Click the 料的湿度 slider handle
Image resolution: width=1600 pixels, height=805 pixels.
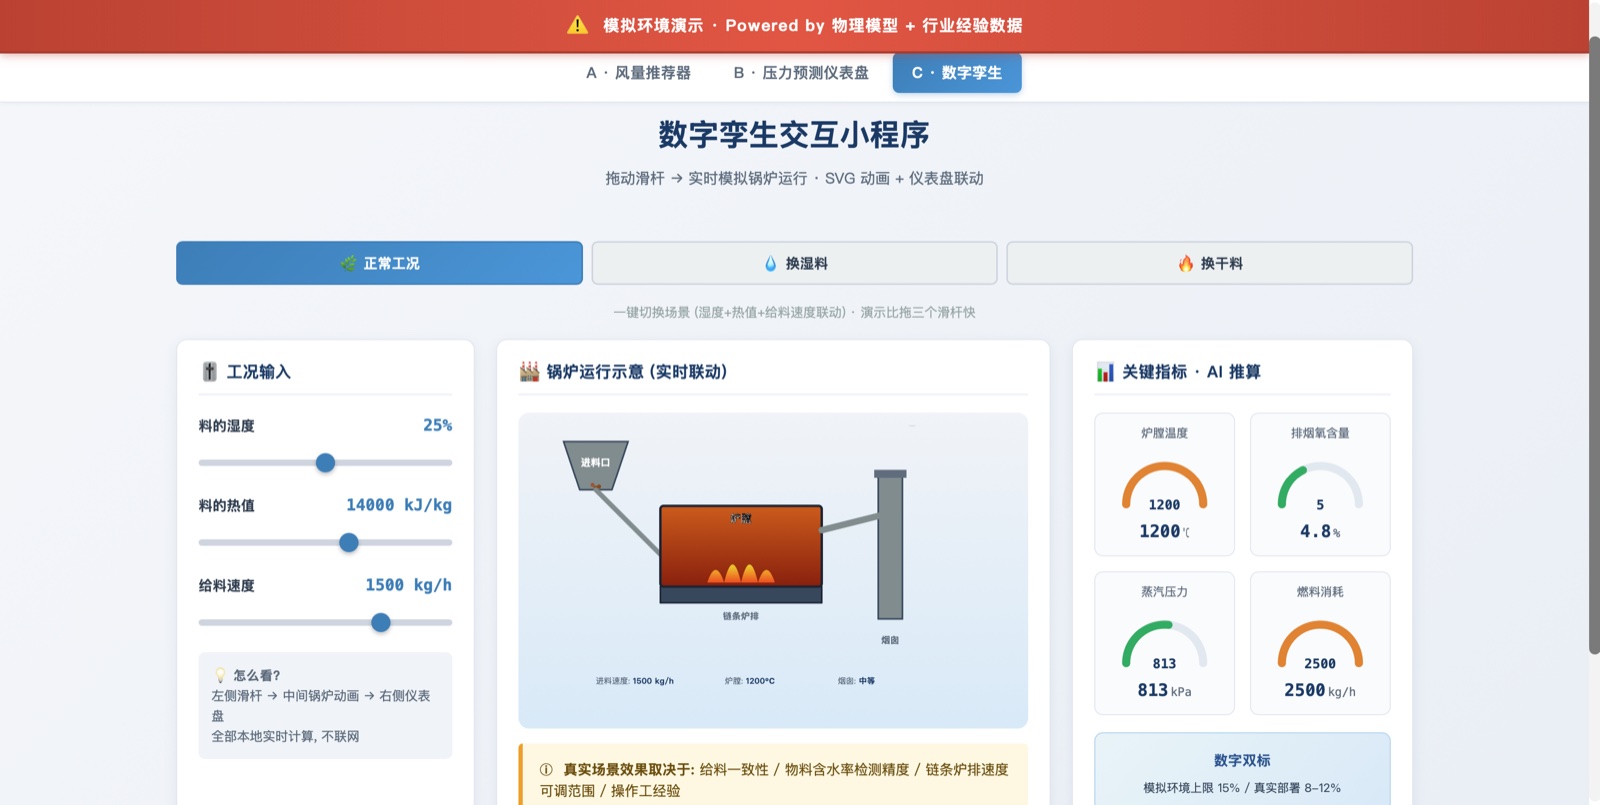click(325, 463)
